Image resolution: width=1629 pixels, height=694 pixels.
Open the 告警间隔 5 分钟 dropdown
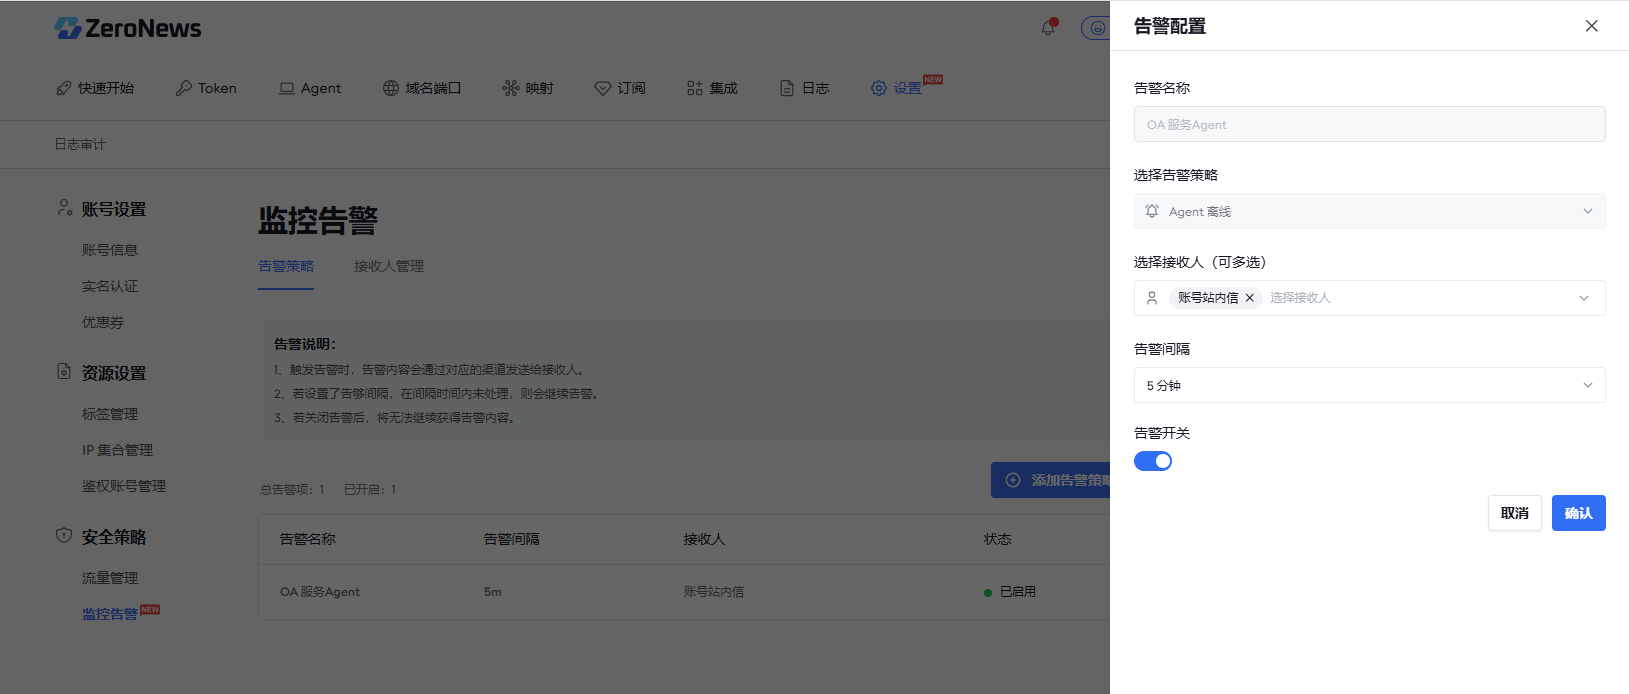[1369, 385]
